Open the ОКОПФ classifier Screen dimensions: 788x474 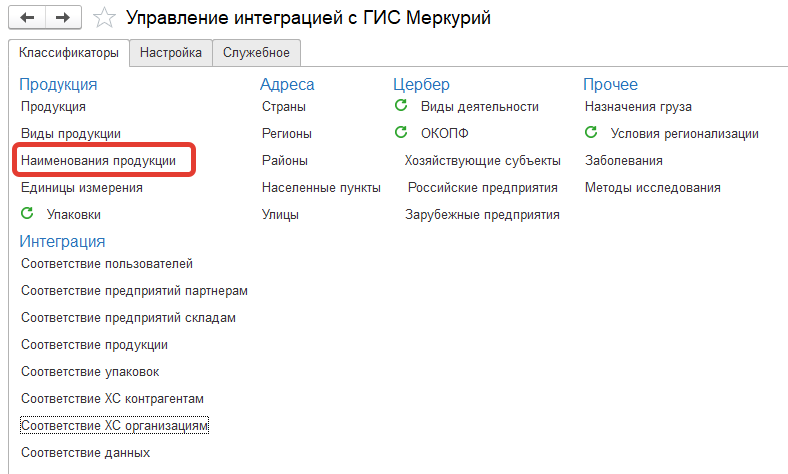coord(445,134)
